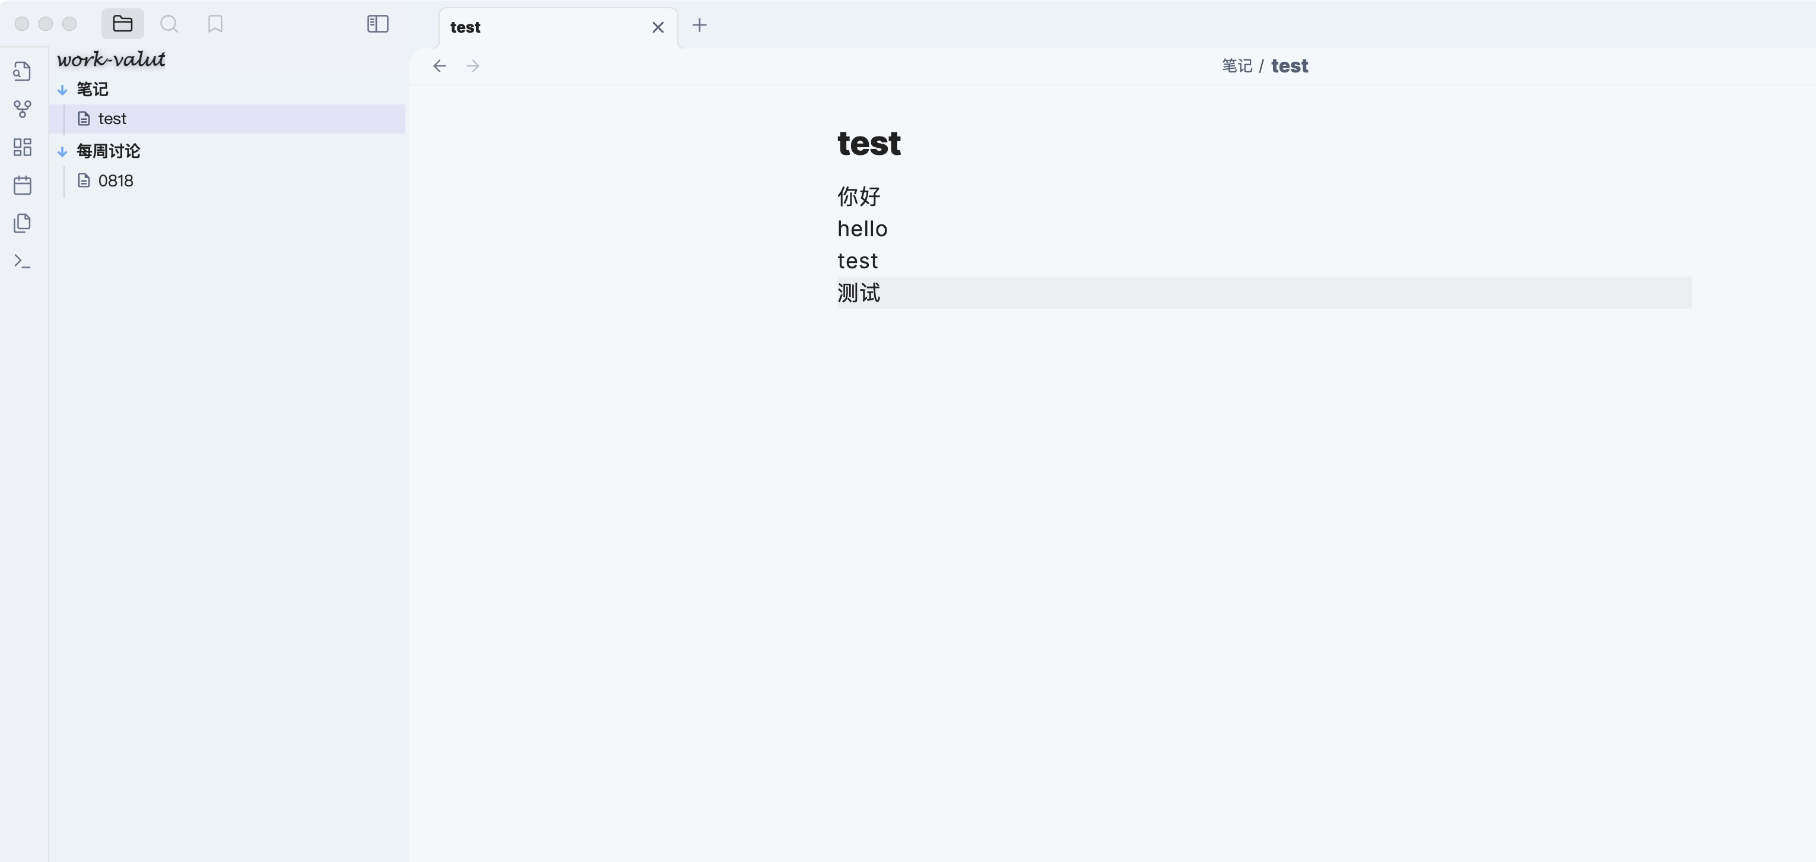Screen dimensions: 1816x862
Task: Show the bookmarks pane
Action: coord(215,24)
